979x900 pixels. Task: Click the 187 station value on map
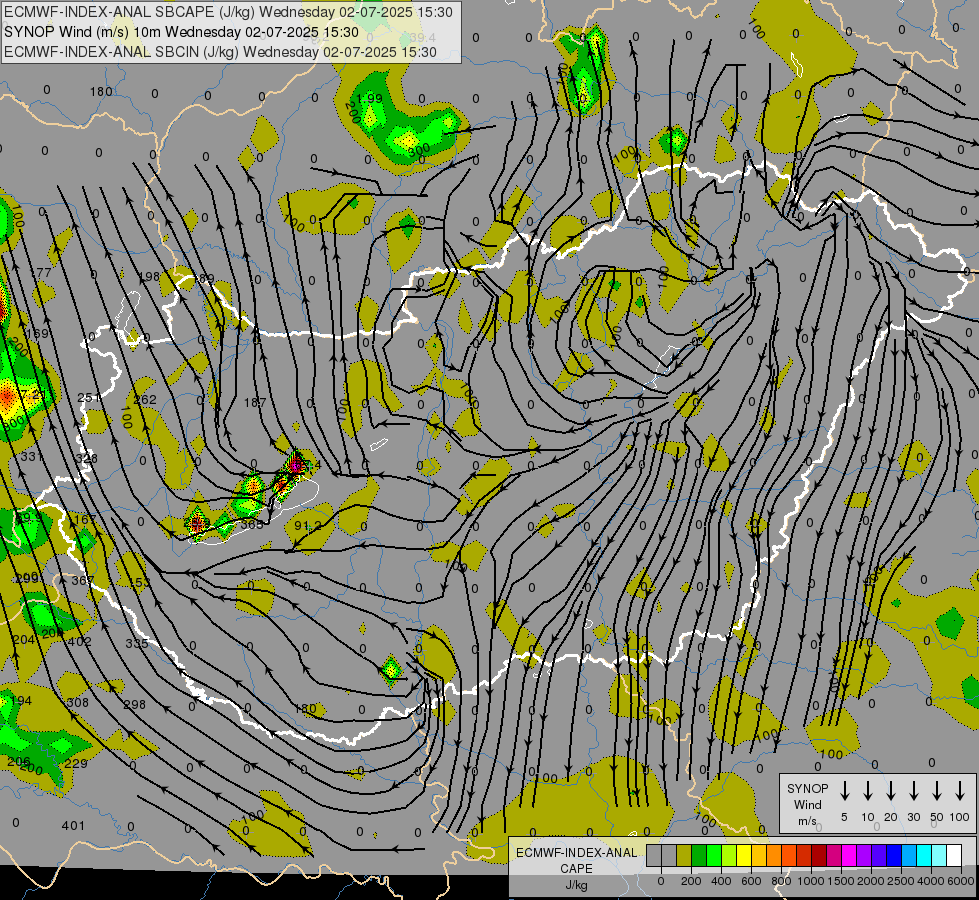click(255, 402)
